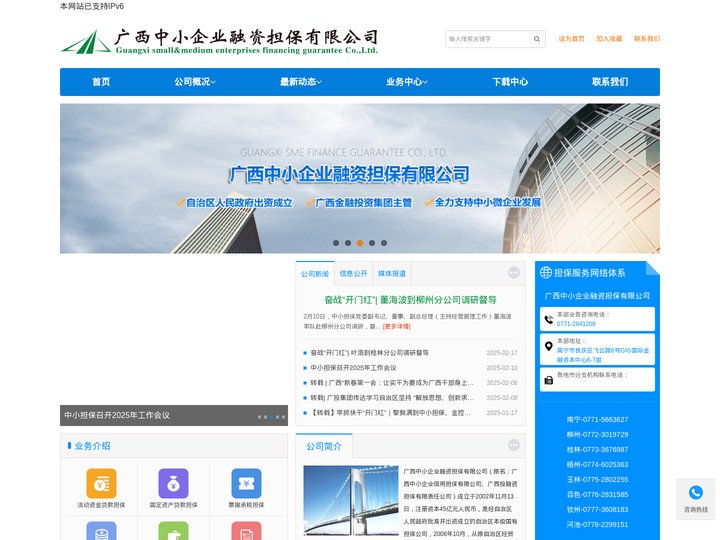
Task: Click the fax icon beside 各地市分支机构联系电话
Action: coord(549,380)
